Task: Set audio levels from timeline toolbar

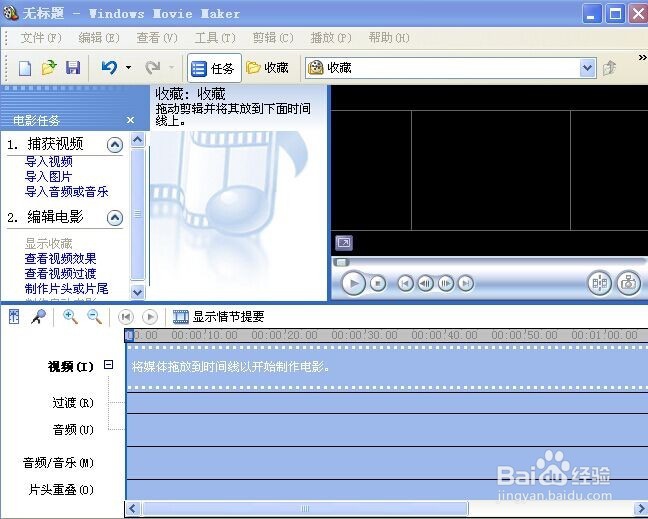Action: (14, 317)
